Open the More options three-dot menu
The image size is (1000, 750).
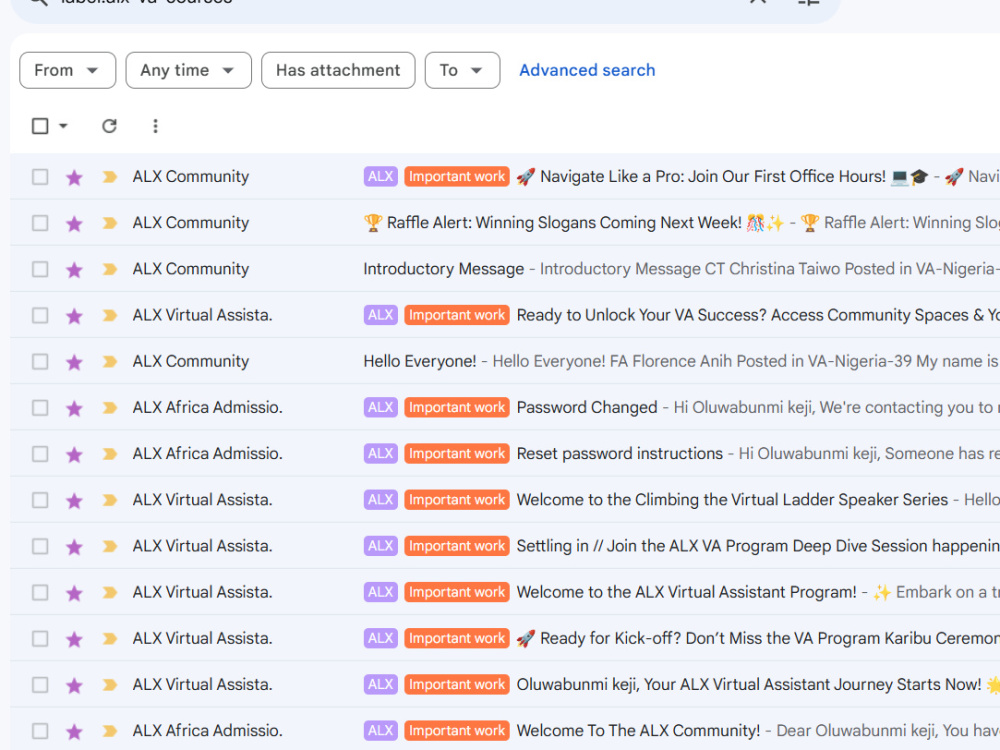tap(155, 126)
